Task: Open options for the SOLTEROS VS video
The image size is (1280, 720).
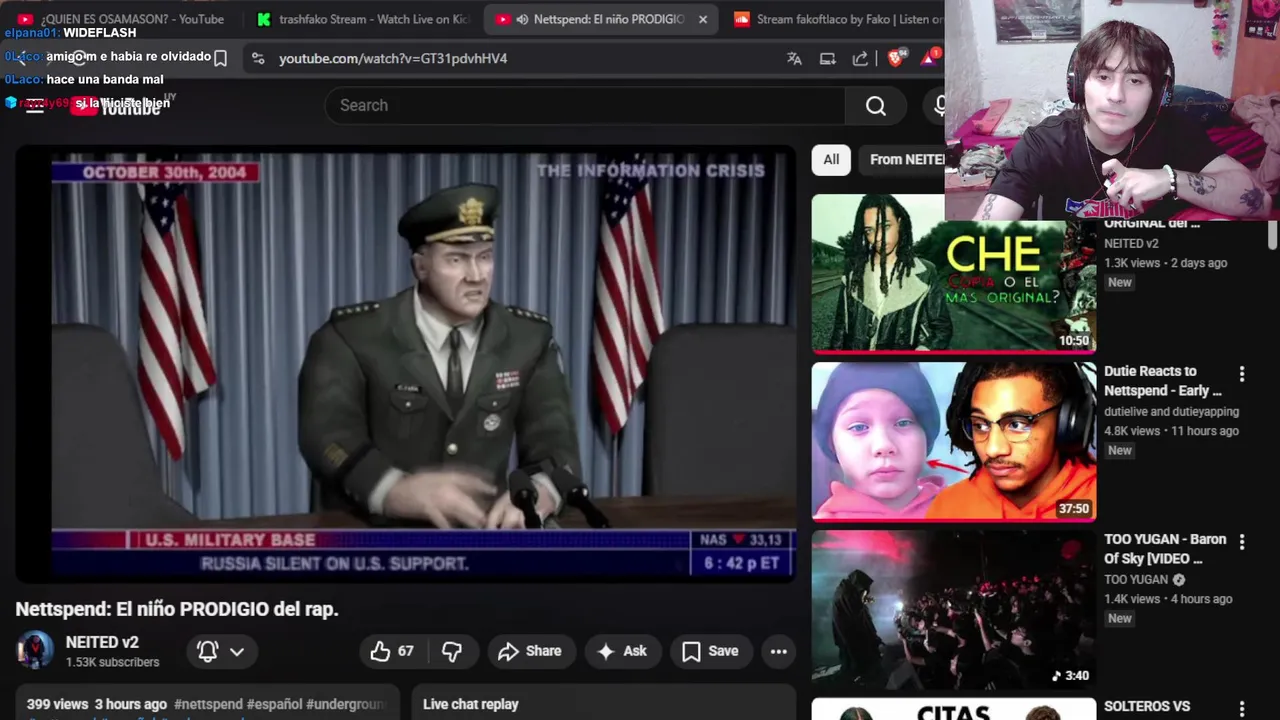Action: click(1242, 709)
